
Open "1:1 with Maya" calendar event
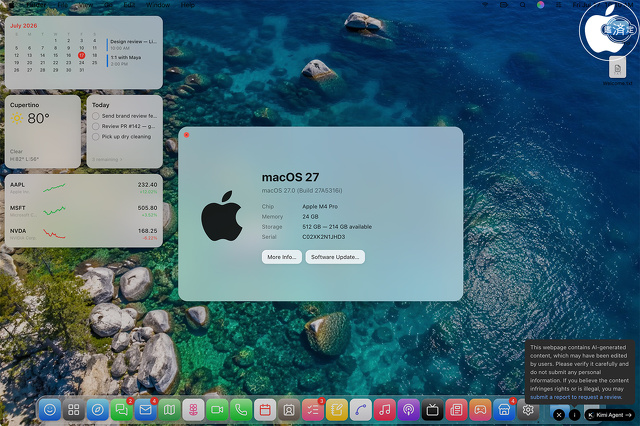(x=133, y=60)
